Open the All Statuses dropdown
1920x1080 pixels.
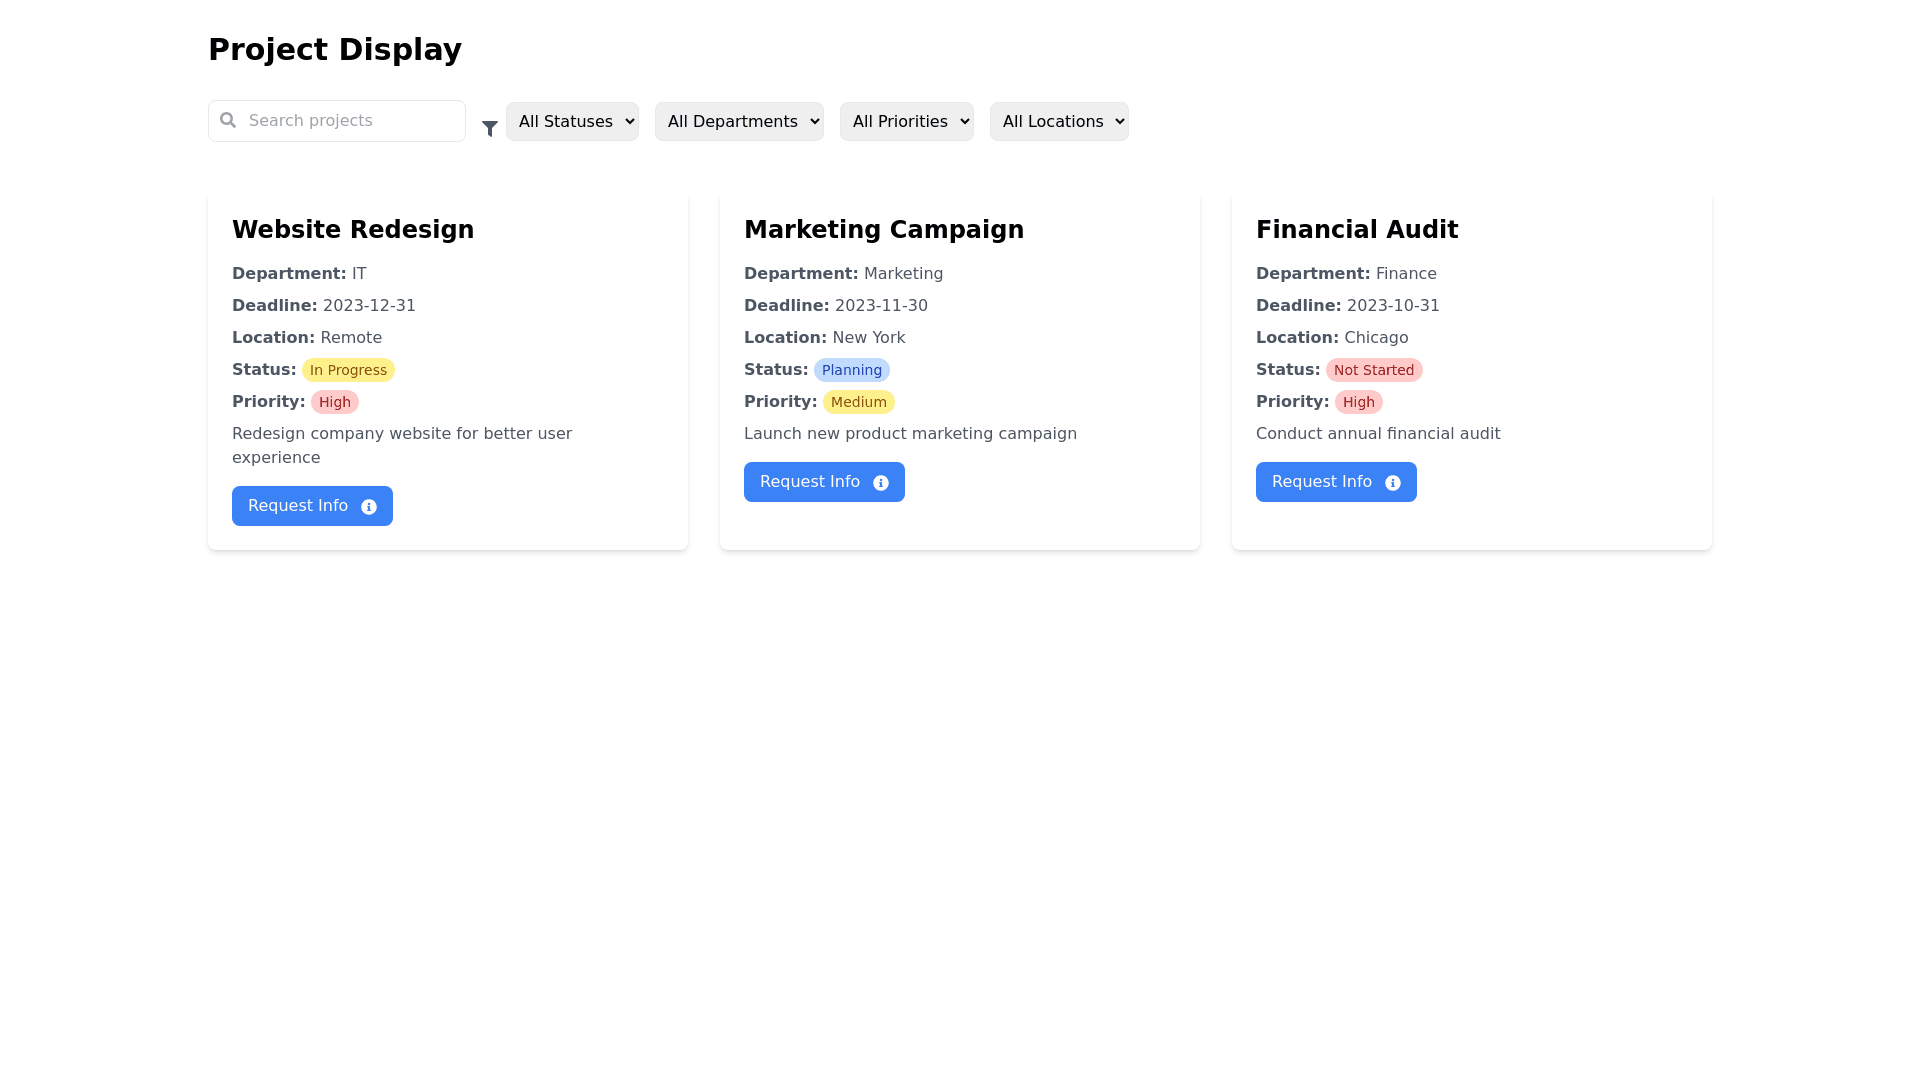(x=572, y=122)
